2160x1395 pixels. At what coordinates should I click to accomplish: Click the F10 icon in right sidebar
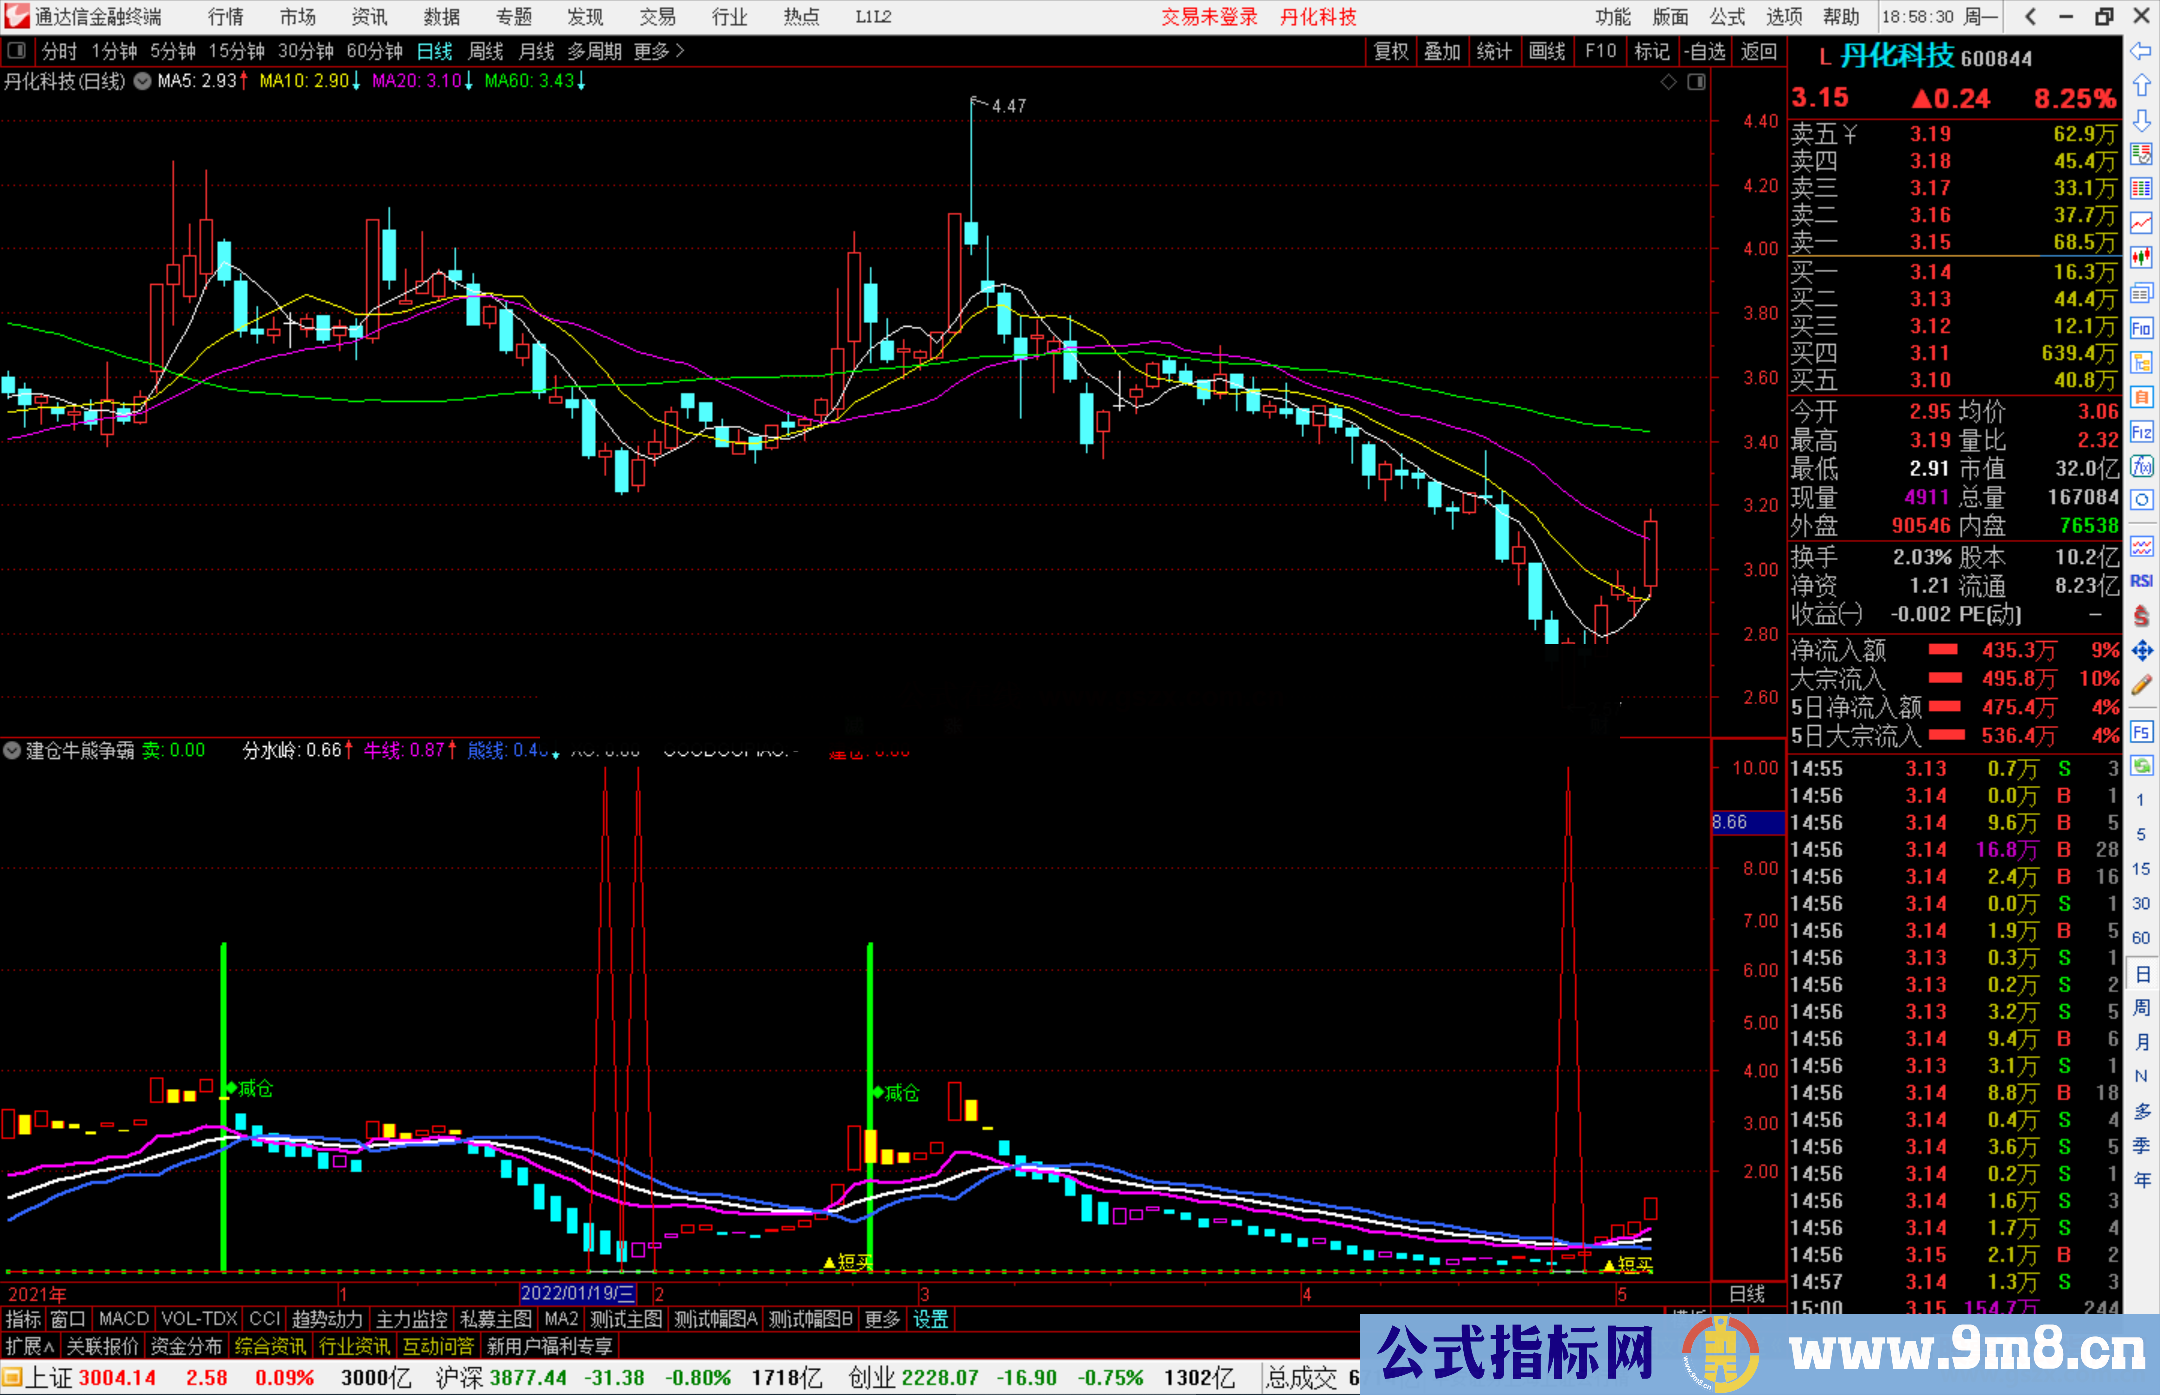coord(2141,328)
